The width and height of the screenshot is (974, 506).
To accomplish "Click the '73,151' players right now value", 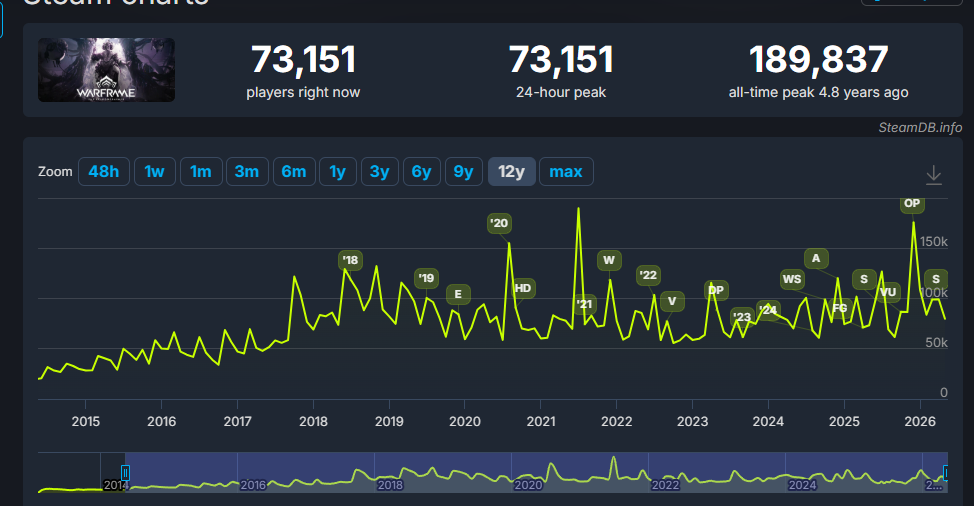I will tap(304, 60).
